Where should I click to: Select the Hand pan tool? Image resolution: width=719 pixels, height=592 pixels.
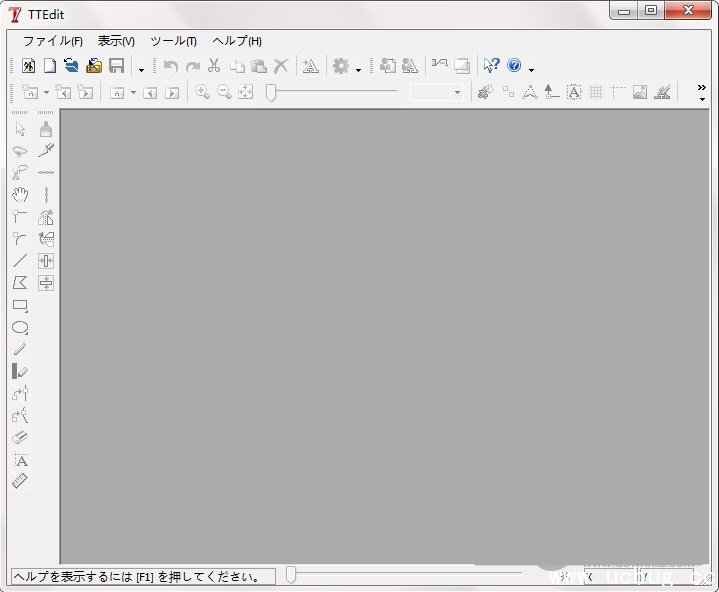click(x=20, y=195)
